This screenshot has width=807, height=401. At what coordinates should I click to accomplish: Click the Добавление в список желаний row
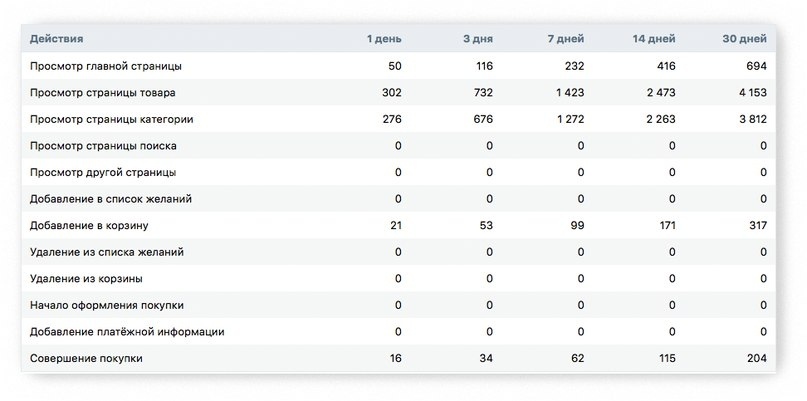398,199
